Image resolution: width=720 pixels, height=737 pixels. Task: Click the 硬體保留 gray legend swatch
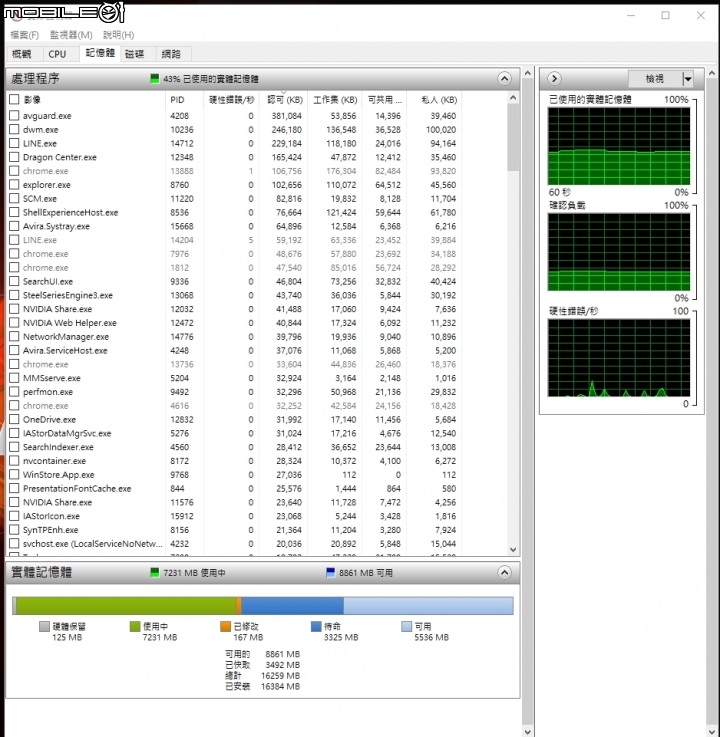coord(44,626)
